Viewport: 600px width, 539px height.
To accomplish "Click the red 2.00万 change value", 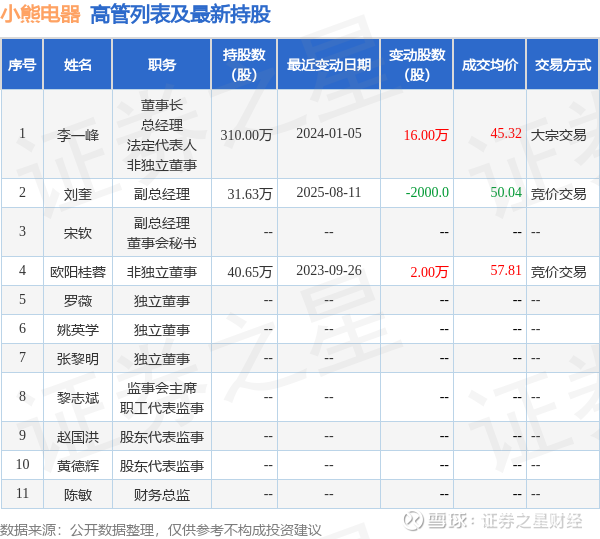I will coord(429,272).
